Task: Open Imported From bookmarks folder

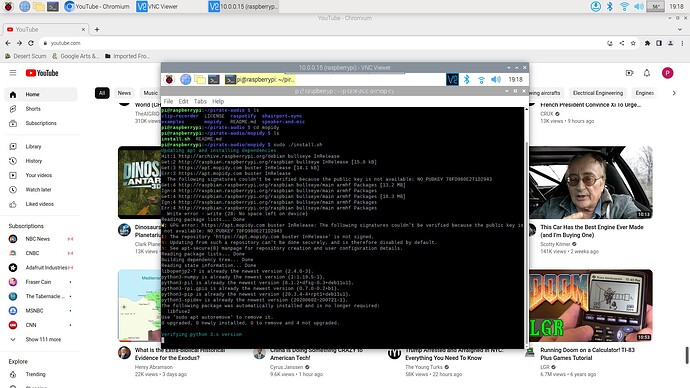Action: 127,56
